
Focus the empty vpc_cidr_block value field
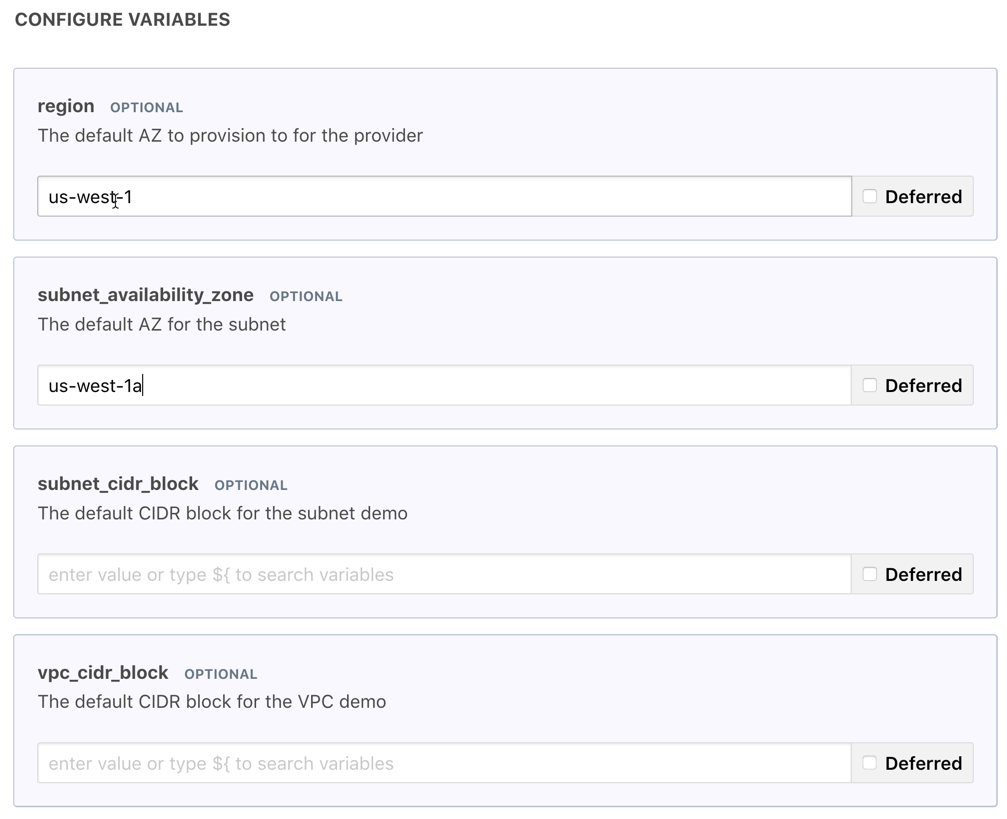[444, 763]
